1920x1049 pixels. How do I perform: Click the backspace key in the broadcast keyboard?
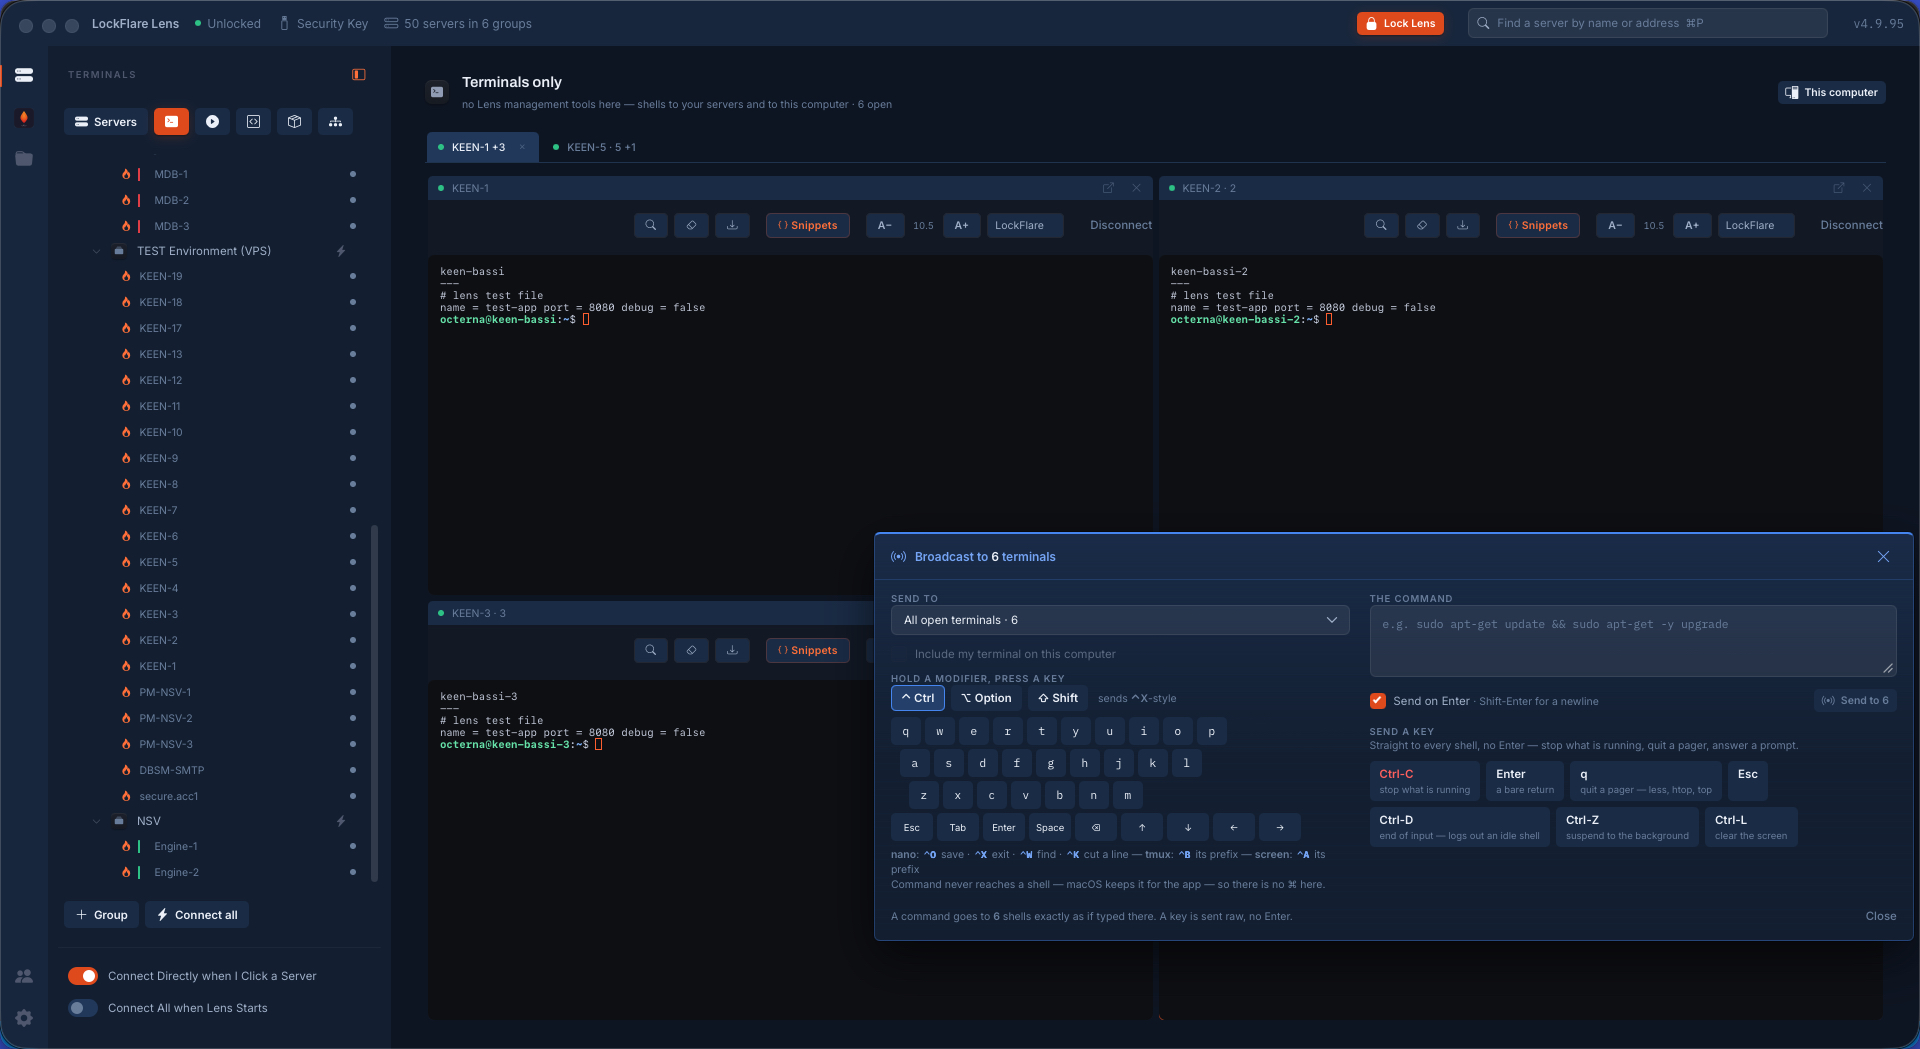[x=1096, y=828]
